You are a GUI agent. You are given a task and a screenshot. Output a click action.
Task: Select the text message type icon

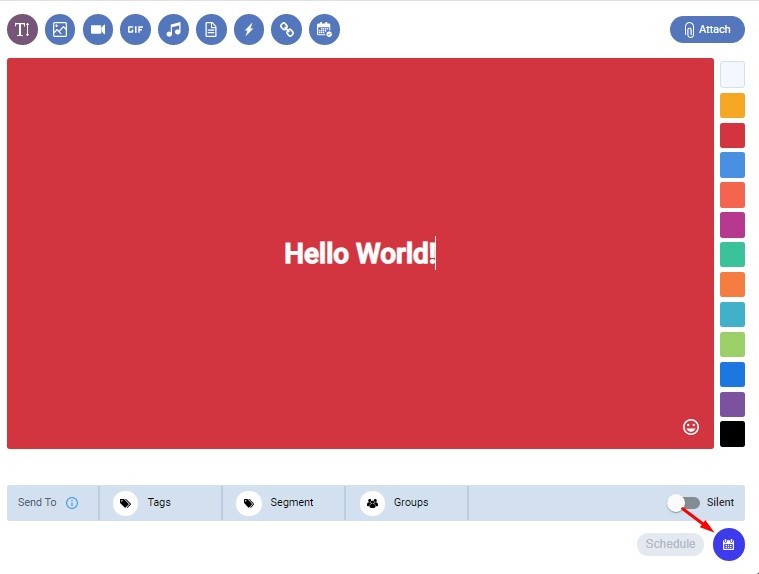click(22, 30)
